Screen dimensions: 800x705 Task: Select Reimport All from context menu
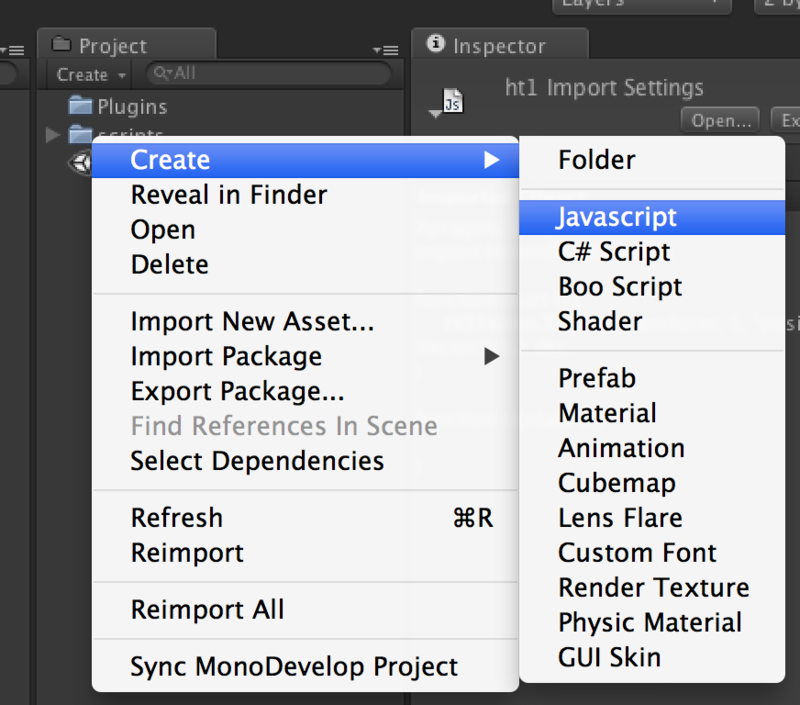tap(208, 609)
